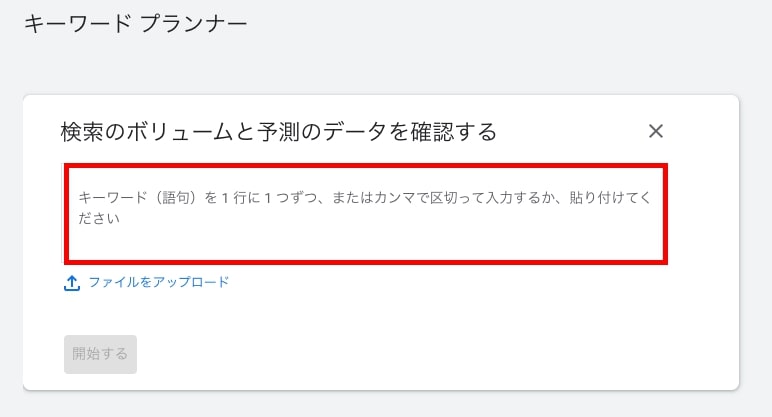Viewport: 772px width, 417px height.
Task: Click the ください placeholder line in the text area
Action: point(100,218)
